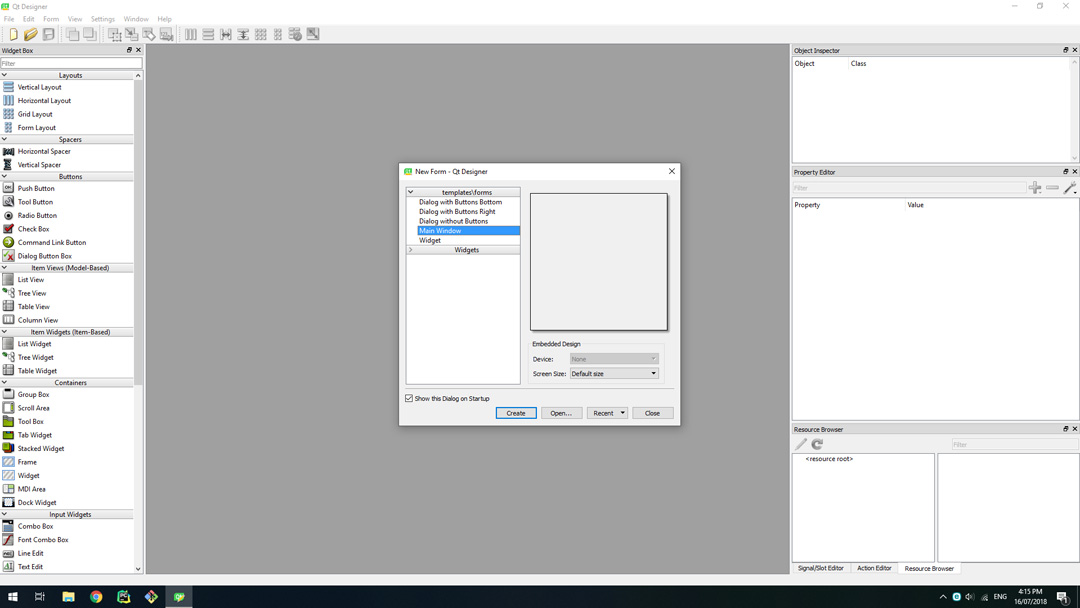1080x608 pixels.
Task: Open the Settings menu
Action: coord(103,19)
